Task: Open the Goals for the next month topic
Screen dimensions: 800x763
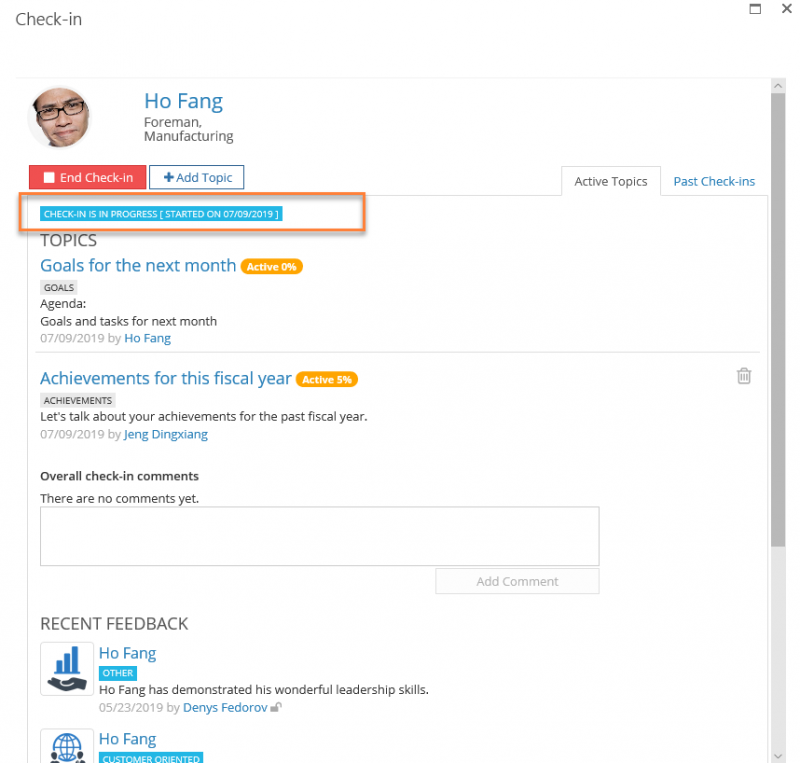Action: [137, 265]
